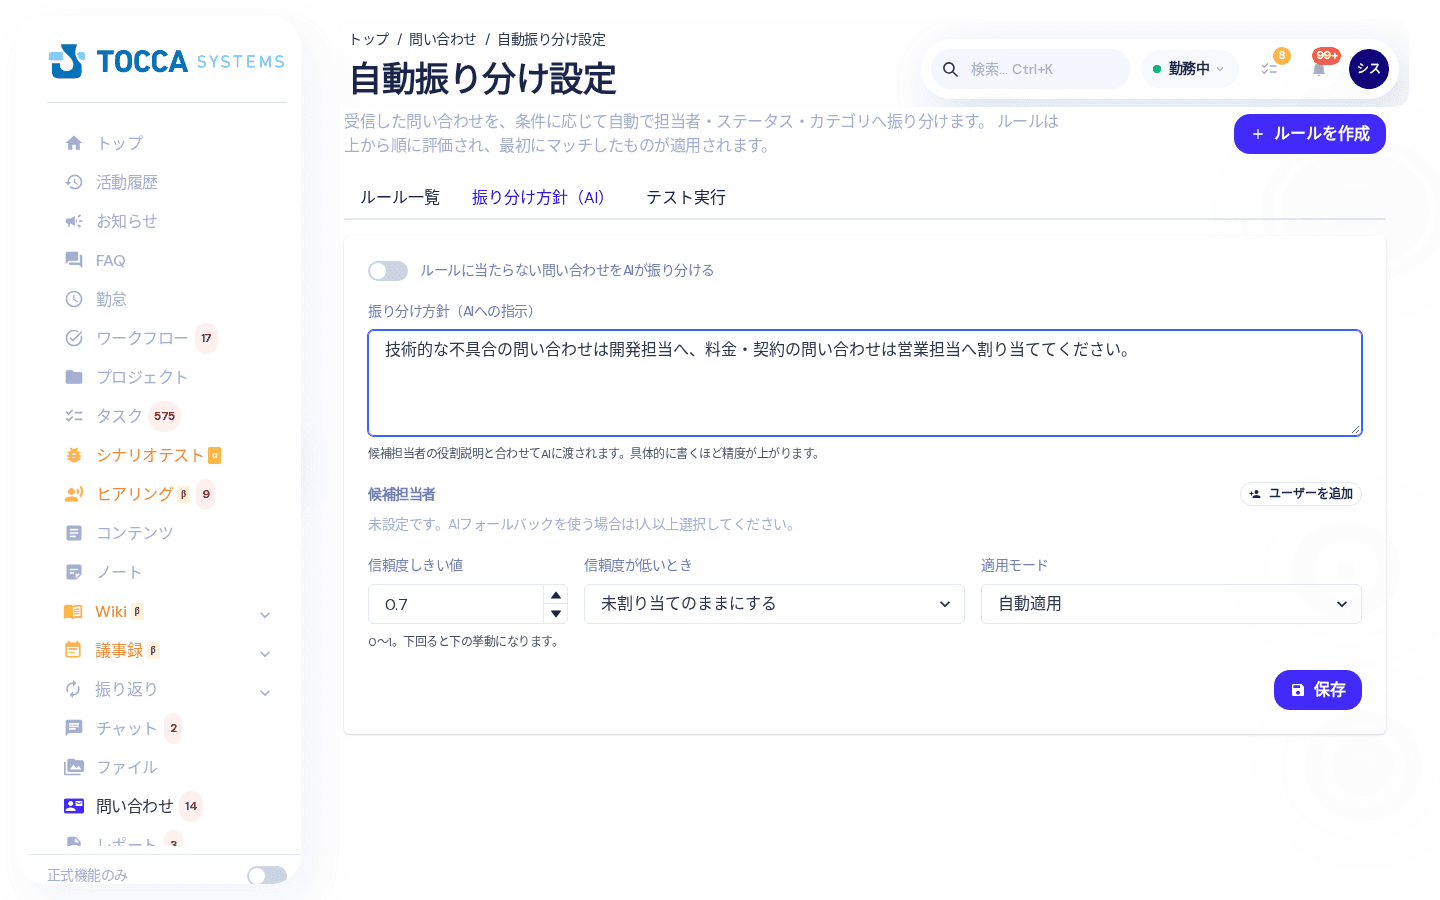Image resolution: width=1440 pixels, height=900 pixels.
Task: Click 問い合わせ badge showing 14
Action: coord(191,806)
